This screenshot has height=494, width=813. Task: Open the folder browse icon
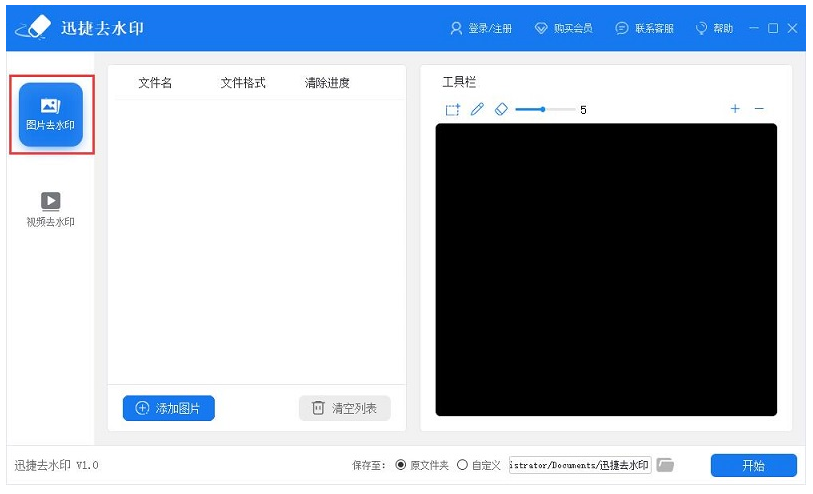(x=665, y=465)
